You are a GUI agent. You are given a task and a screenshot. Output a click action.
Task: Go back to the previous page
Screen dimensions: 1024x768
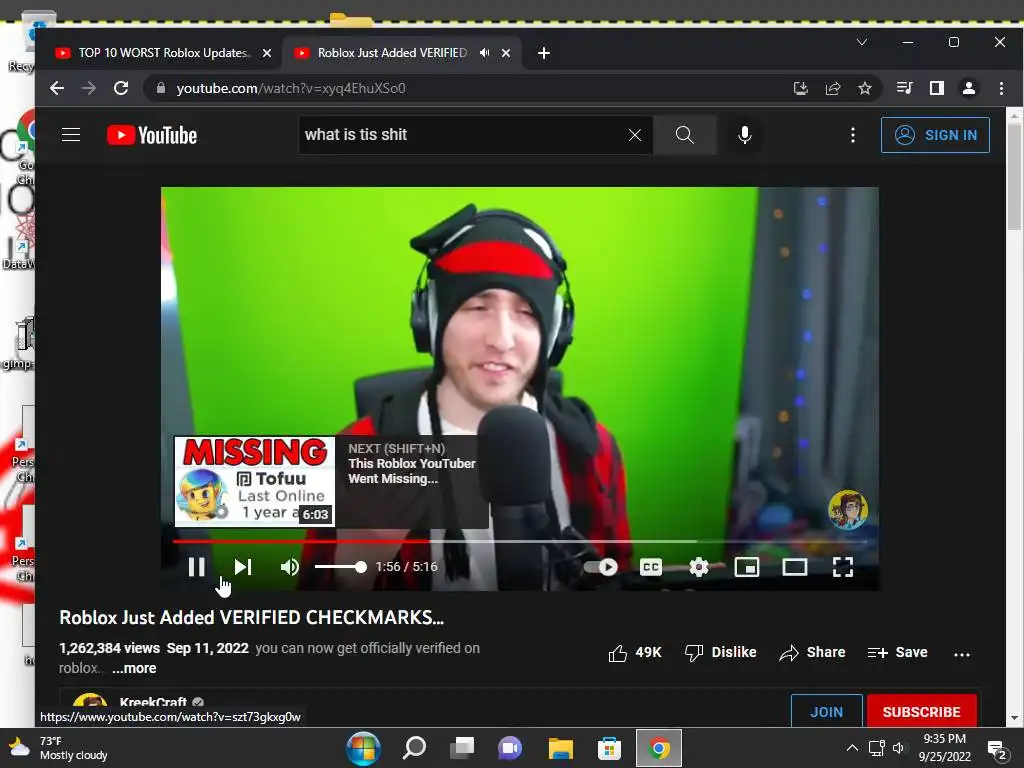(57, 88)
